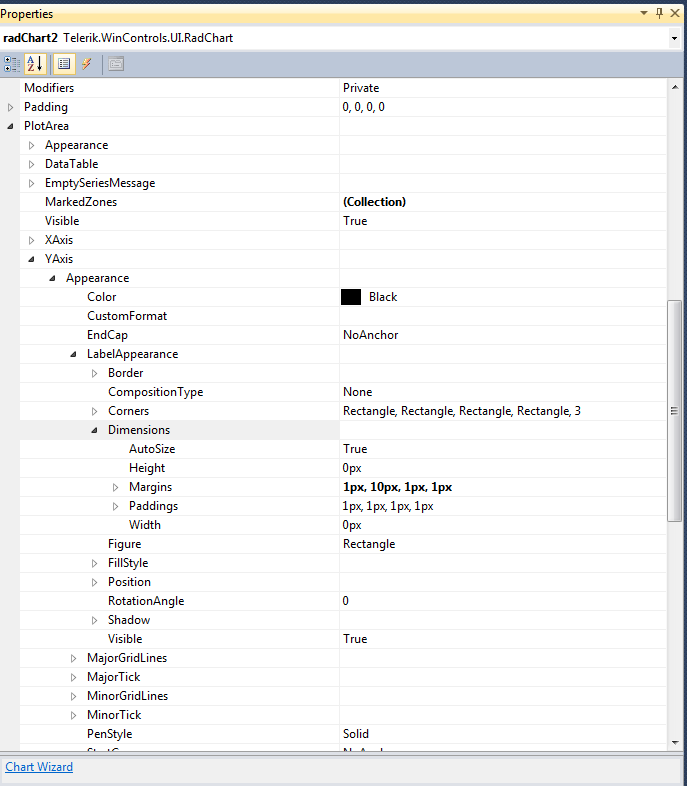Screen dimensions: 687x786
Task: Expand the FillStyle property
Action: (95, 563)
